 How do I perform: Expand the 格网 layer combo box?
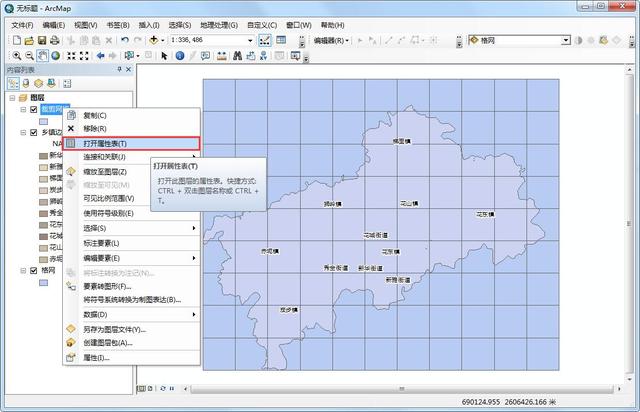[x=566, y=40]
